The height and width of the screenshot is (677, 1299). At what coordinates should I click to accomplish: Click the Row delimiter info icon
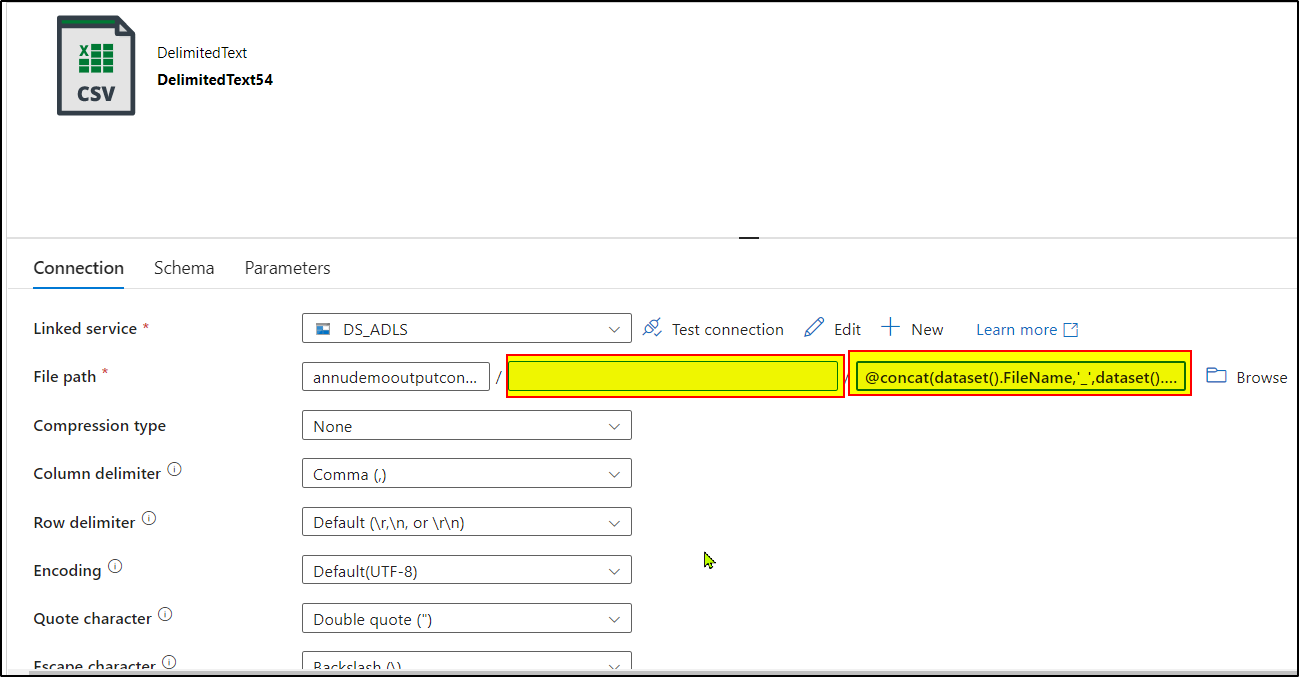[149, 516]
